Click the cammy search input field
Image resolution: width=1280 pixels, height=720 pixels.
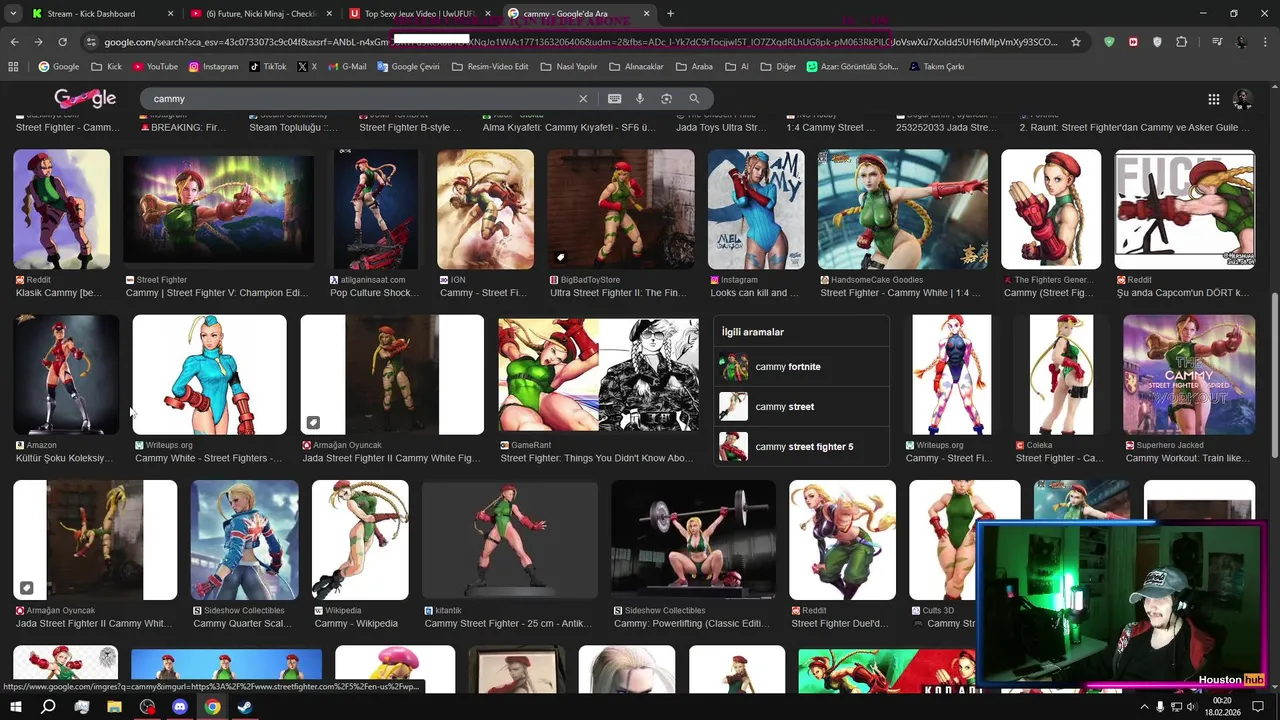click(360, 99)
